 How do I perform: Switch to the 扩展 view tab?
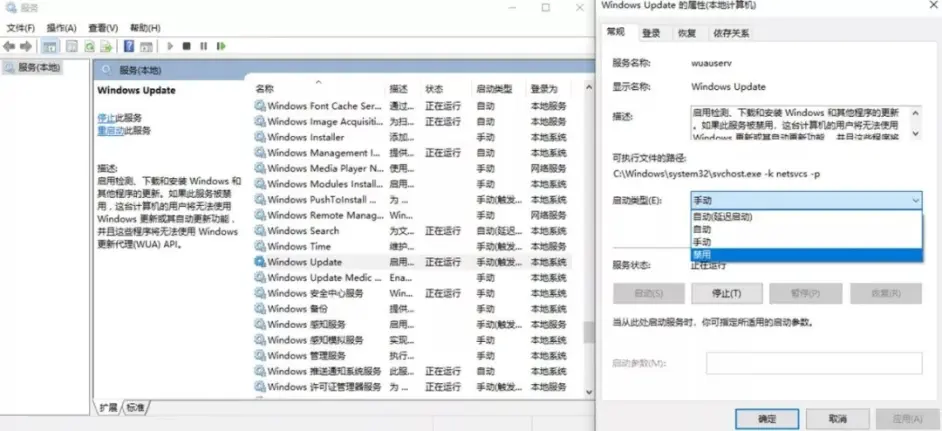109,408
